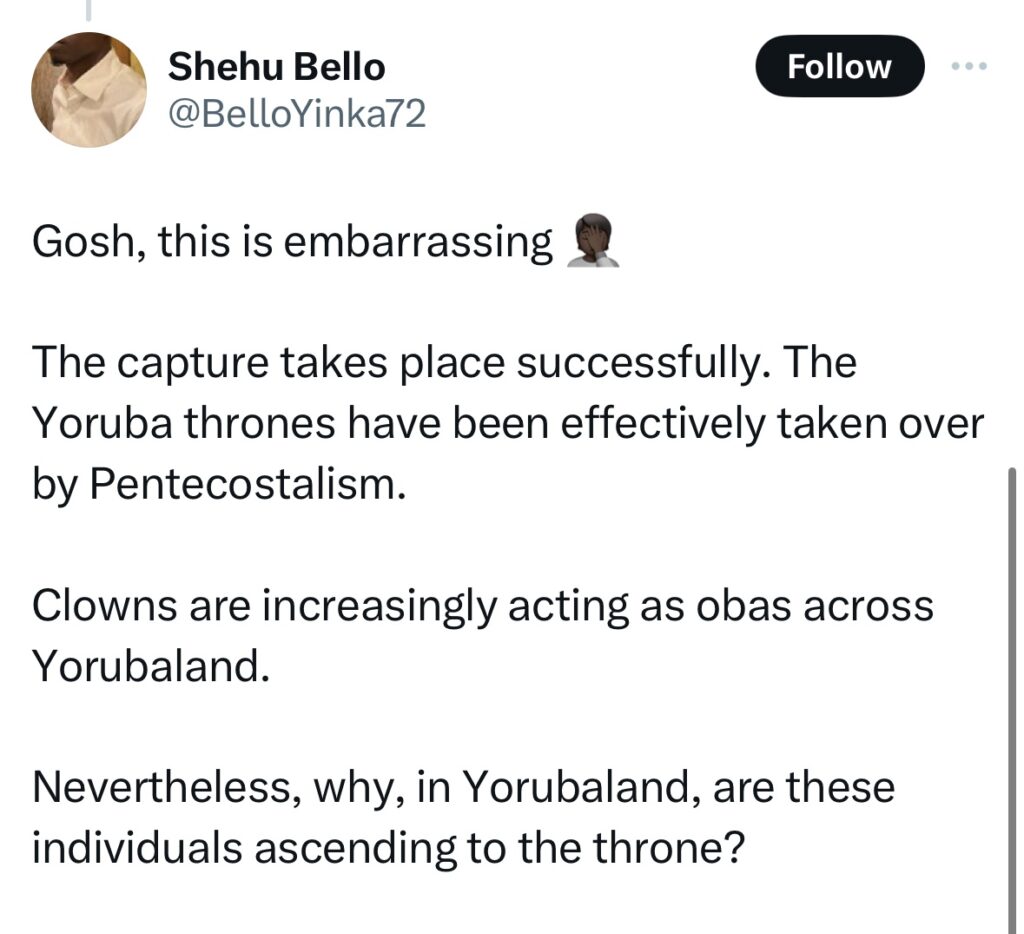Click the word "Pentecostalism." in the tweet
This screenshot has height=934, width=1024.
(248, 485)
